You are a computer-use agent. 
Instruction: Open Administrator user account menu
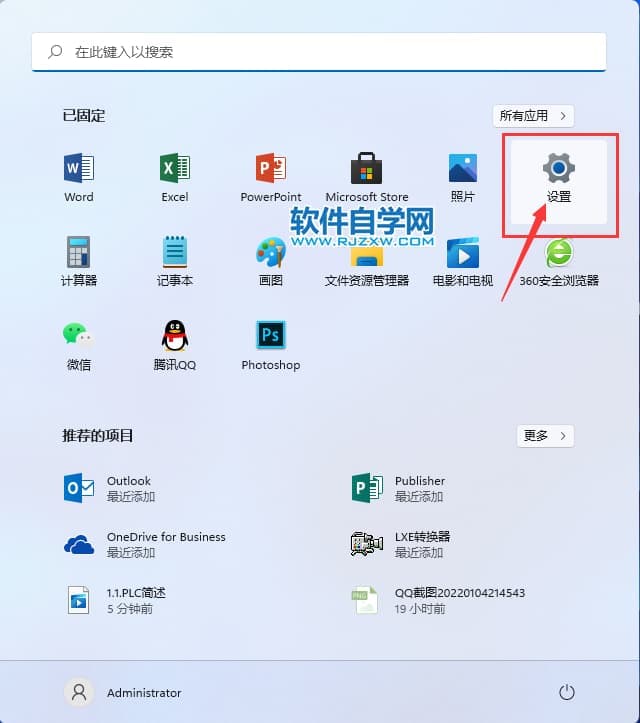(x=123, y=692)
